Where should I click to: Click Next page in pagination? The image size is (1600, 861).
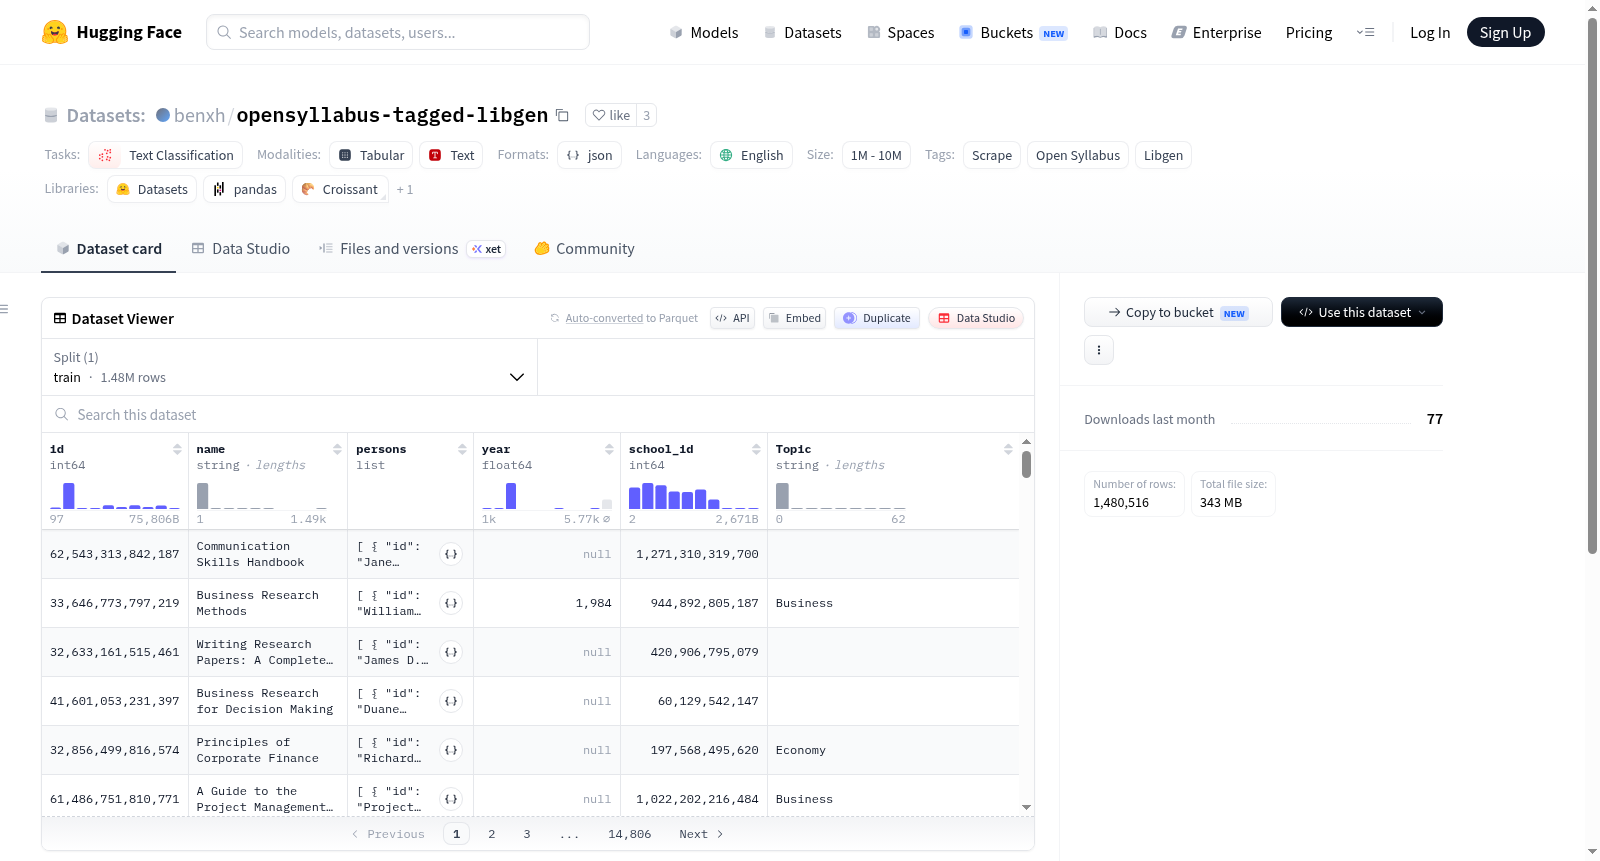click(x=701, y=834)
